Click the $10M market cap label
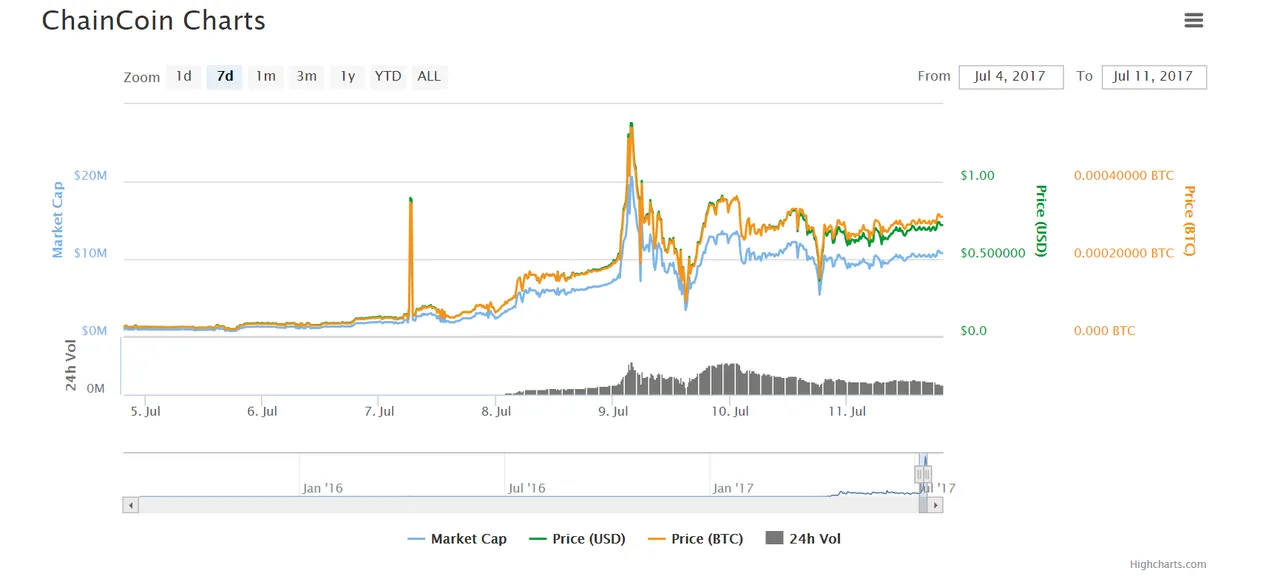Screen dimensions: 1280x588 90,253
